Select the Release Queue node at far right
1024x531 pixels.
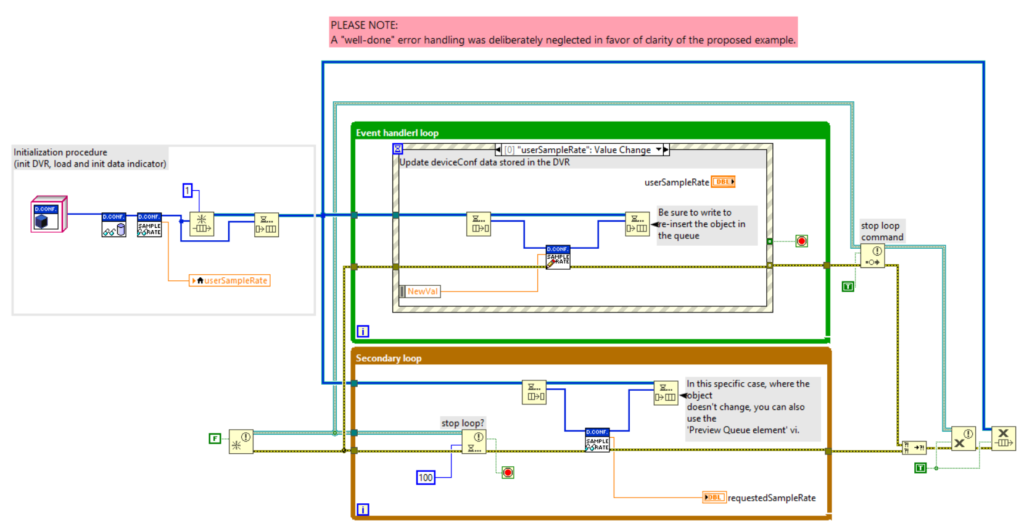coord(1003,438)
